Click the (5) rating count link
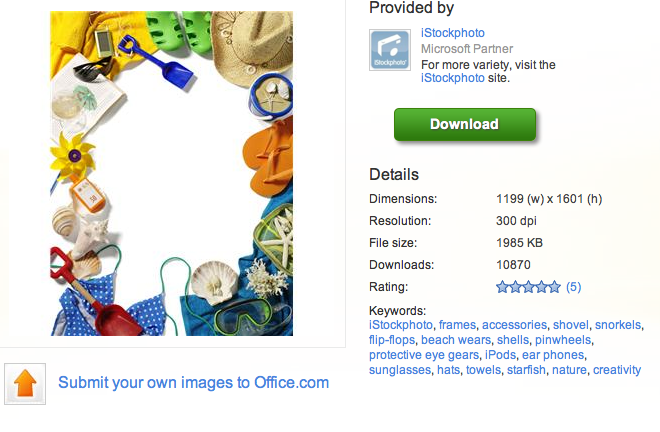 [x=573, y=287]
